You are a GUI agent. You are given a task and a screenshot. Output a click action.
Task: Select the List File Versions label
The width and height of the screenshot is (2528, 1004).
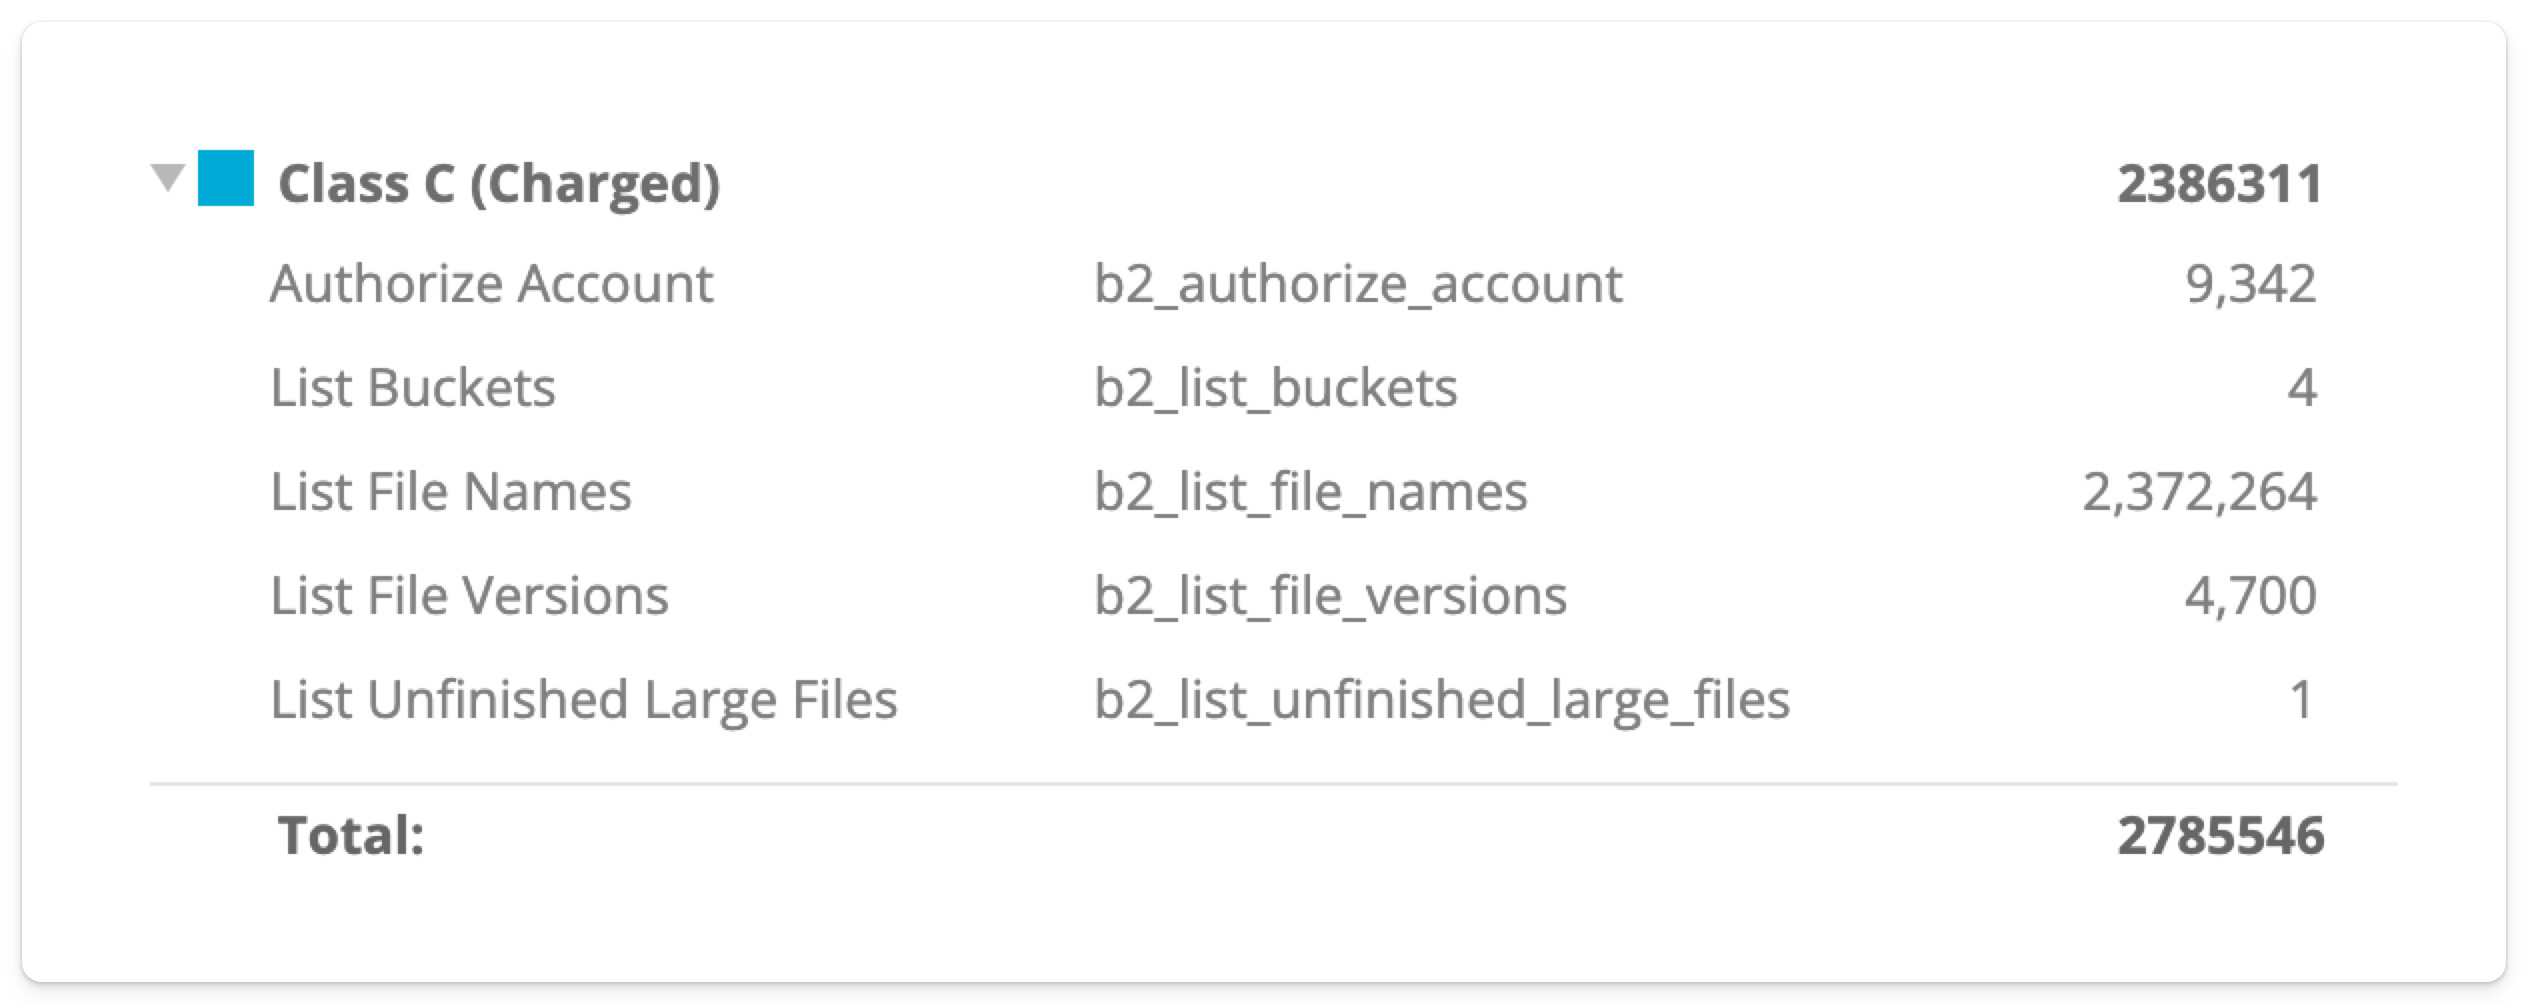click(470, 596)
